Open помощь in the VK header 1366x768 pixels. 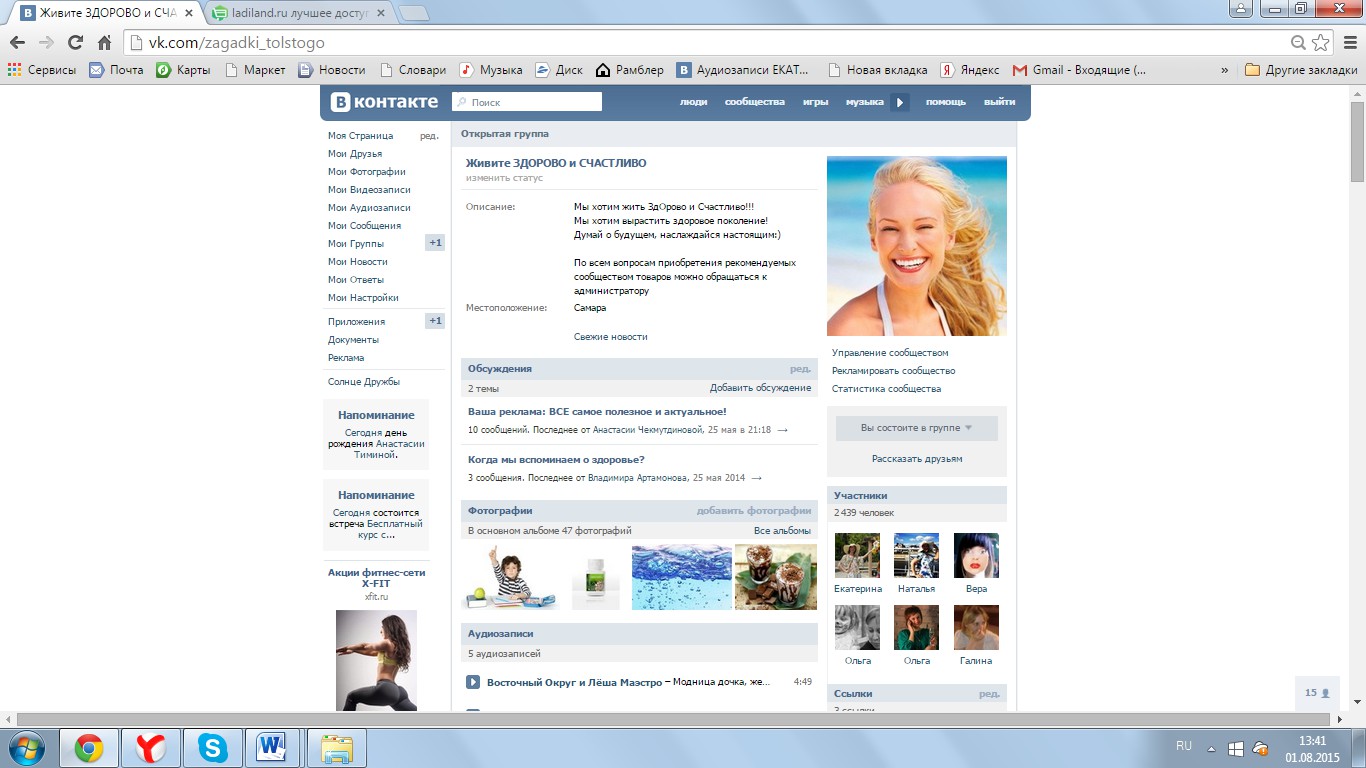tap(946, 102)
